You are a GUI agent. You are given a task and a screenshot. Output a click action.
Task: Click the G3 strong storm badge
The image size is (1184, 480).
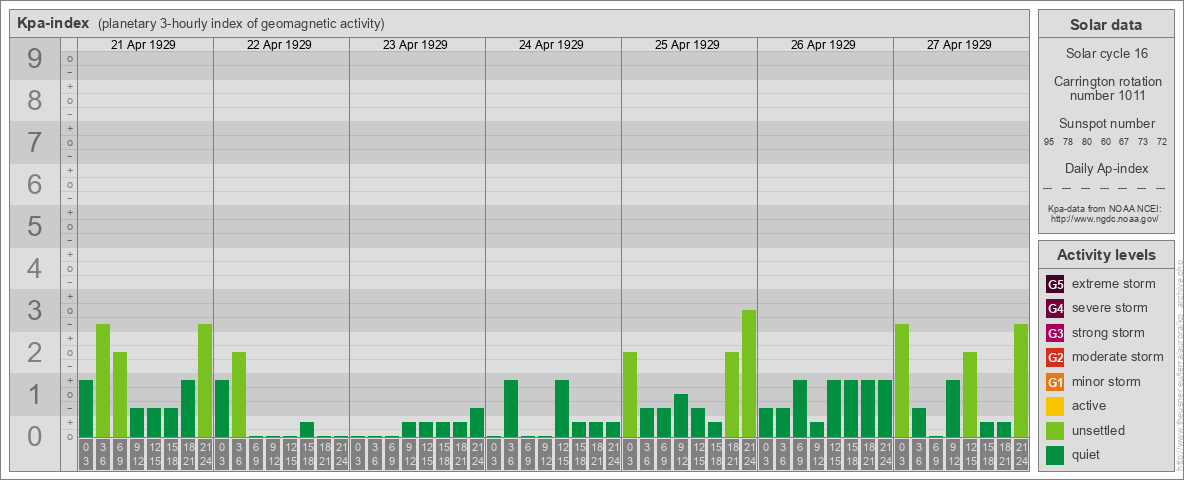point(1055,333)
